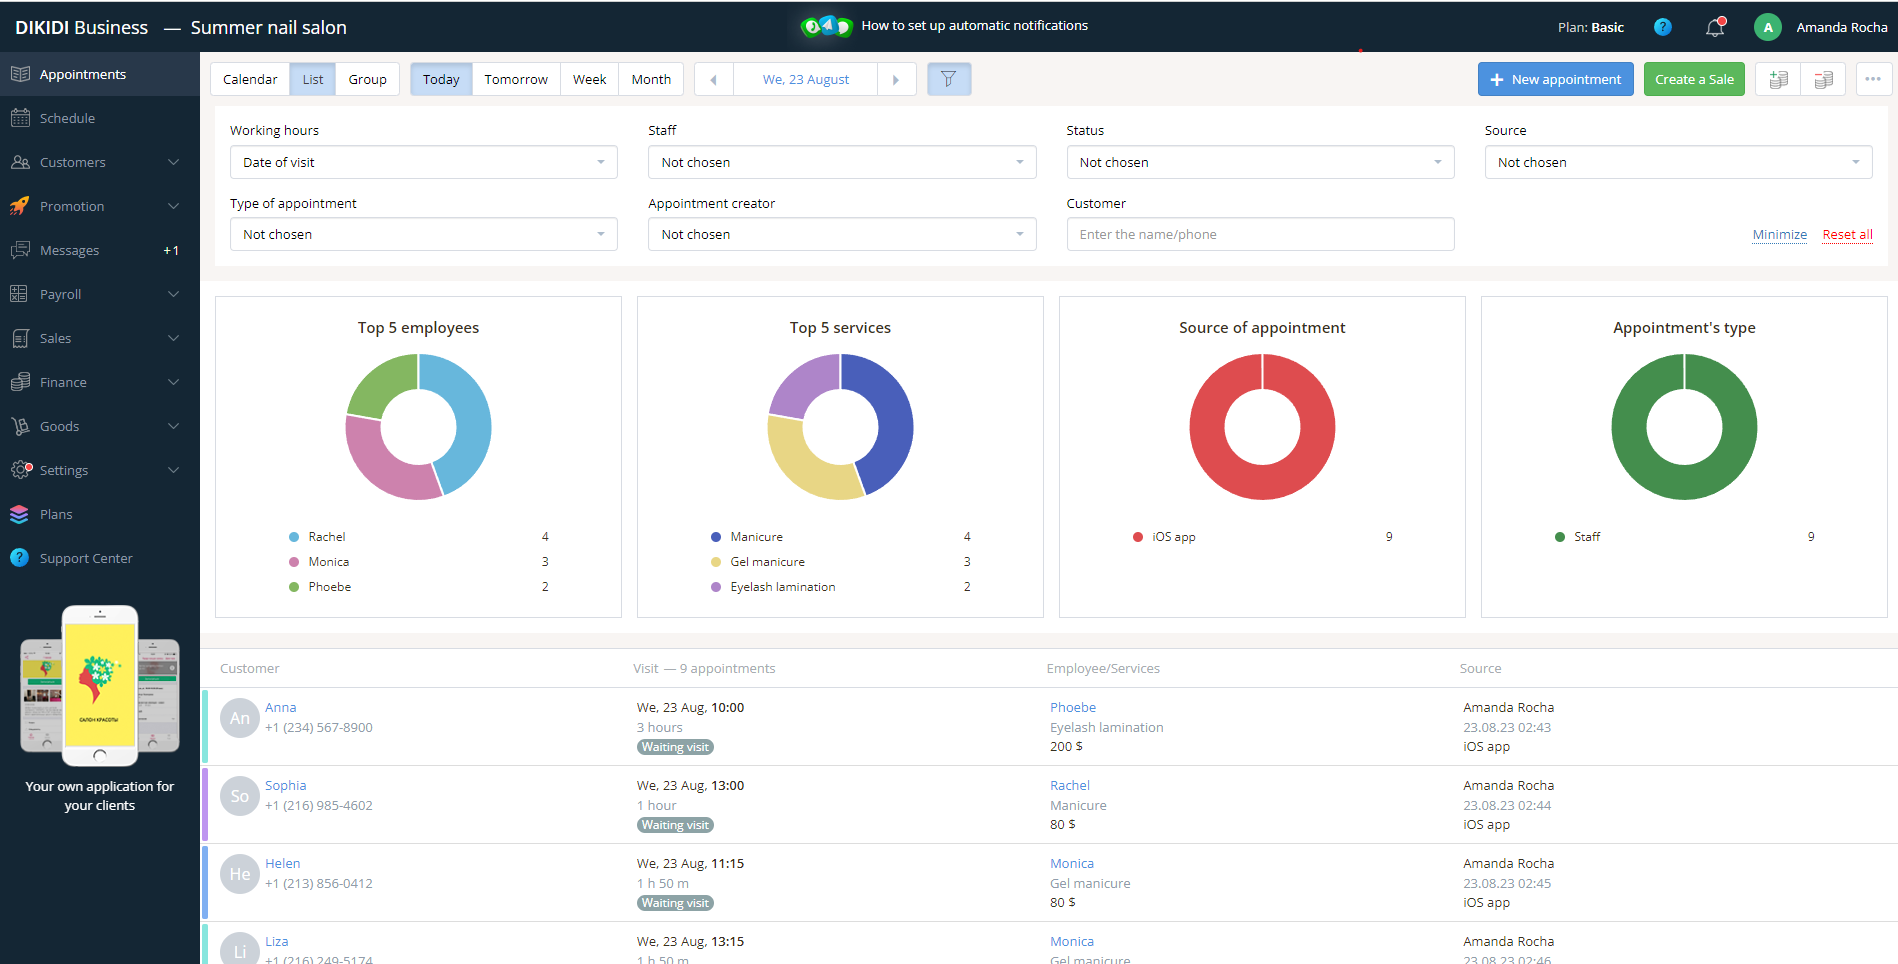Screen dimensions: 1898x964
Task: Select the List view tab
Action: (x=313, y=79)
